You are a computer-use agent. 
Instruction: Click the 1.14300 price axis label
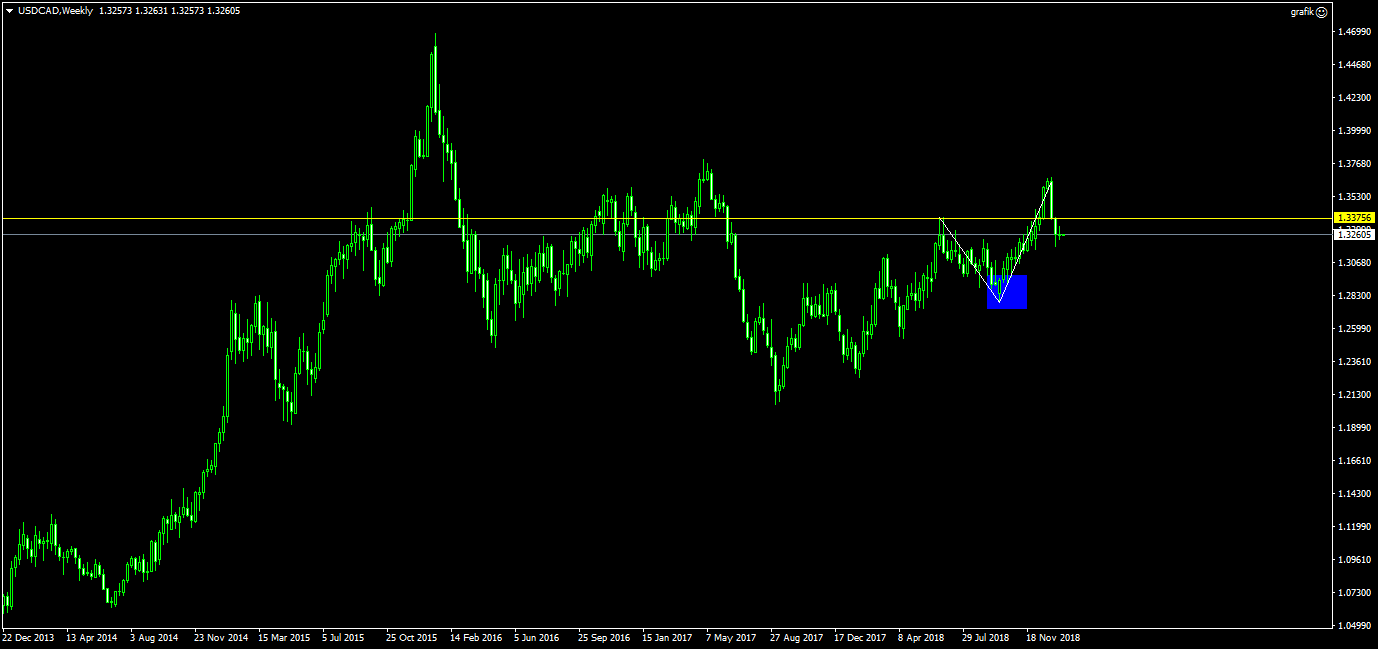tap(1352, 494)
